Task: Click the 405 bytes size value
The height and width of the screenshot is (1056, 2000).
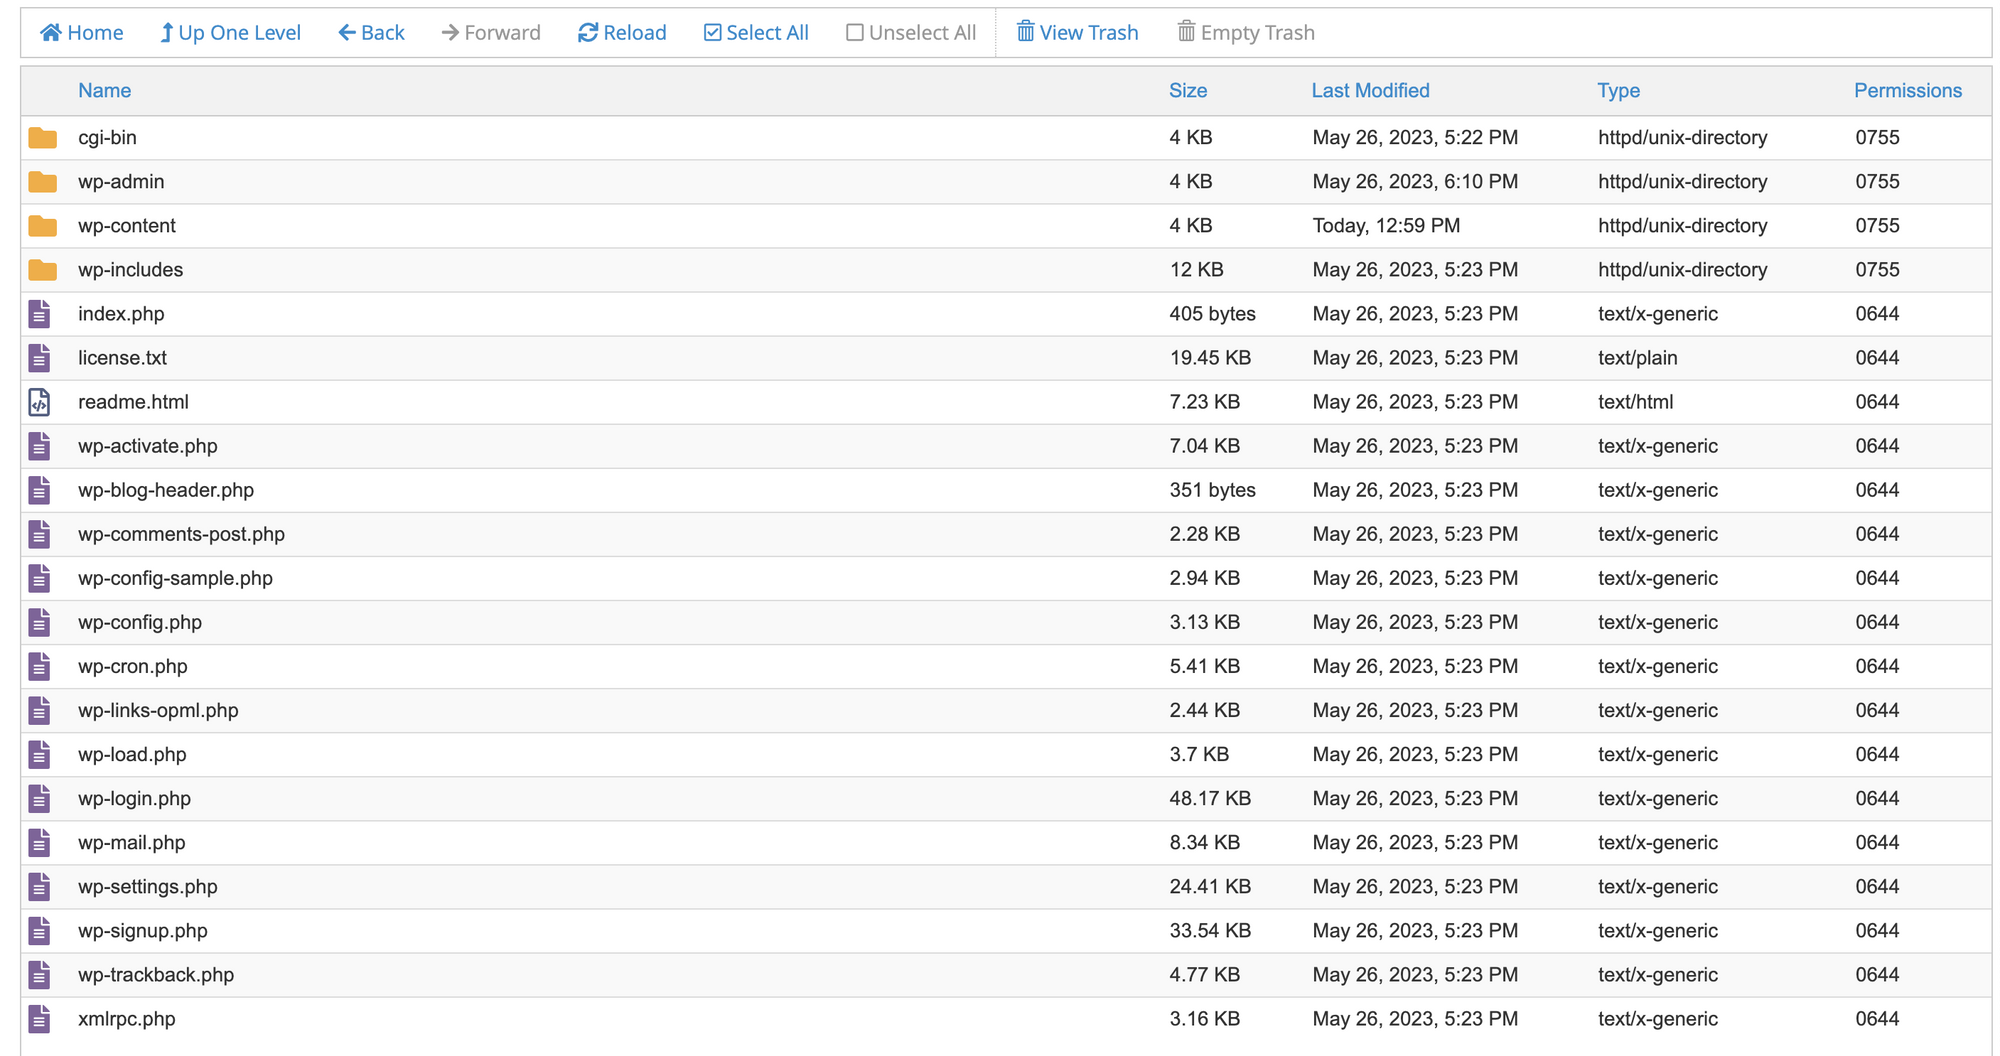Action: click(1212, 314)
